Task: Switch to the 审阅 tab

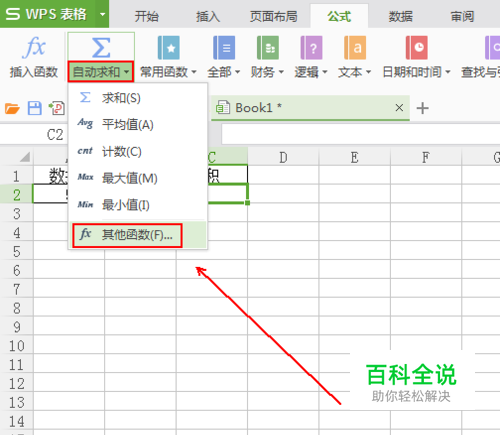Action: 462,16
